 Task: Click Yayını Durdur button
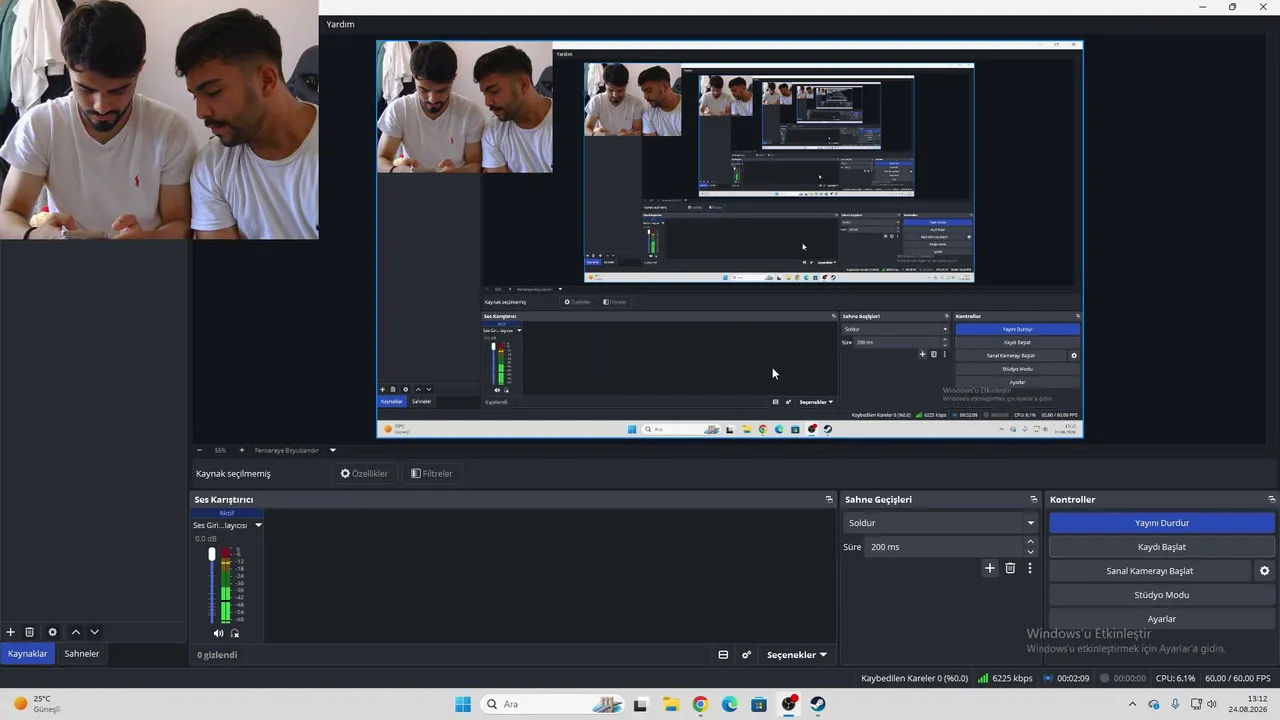click(x=1162, y=523)
